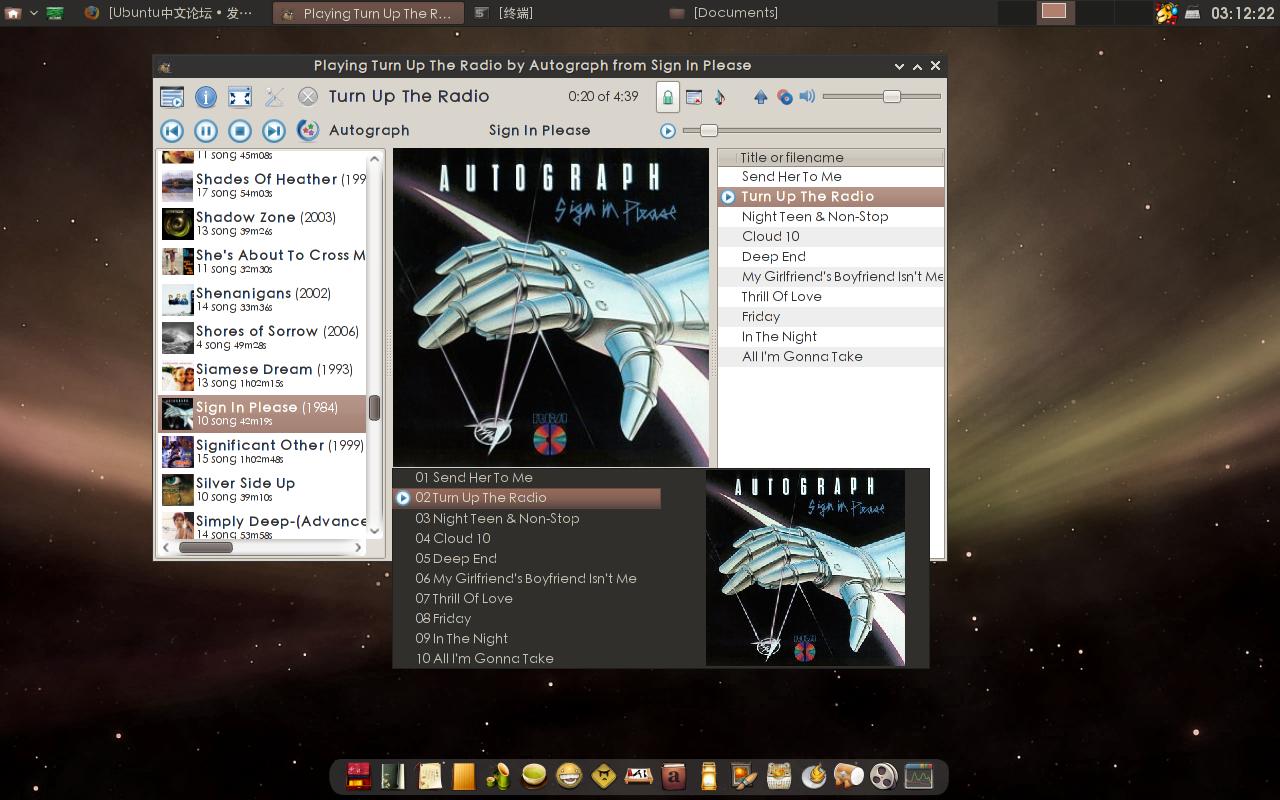The width and height of the screenshot is (1280, 800).
Task: Select the Silver Side Up album
Action: click(x=262, y=489)
